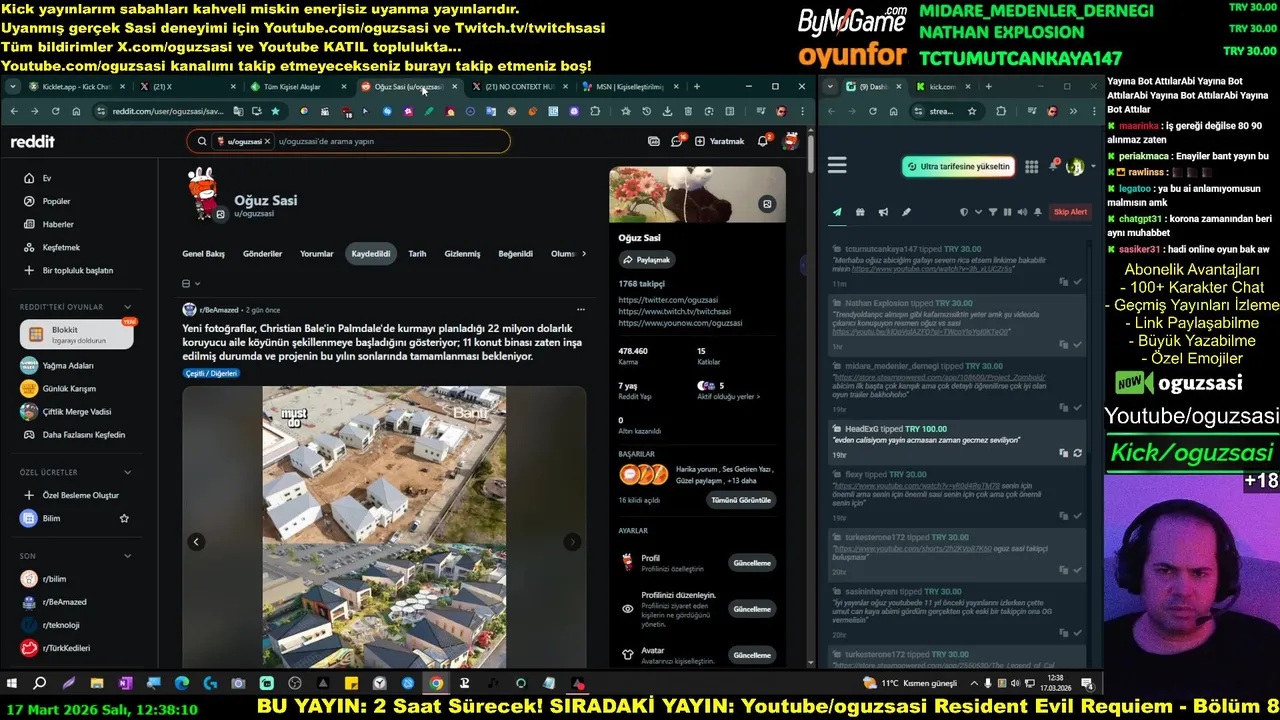
Task: Open Reddit chat icon in header
Action: click(677, 141)
